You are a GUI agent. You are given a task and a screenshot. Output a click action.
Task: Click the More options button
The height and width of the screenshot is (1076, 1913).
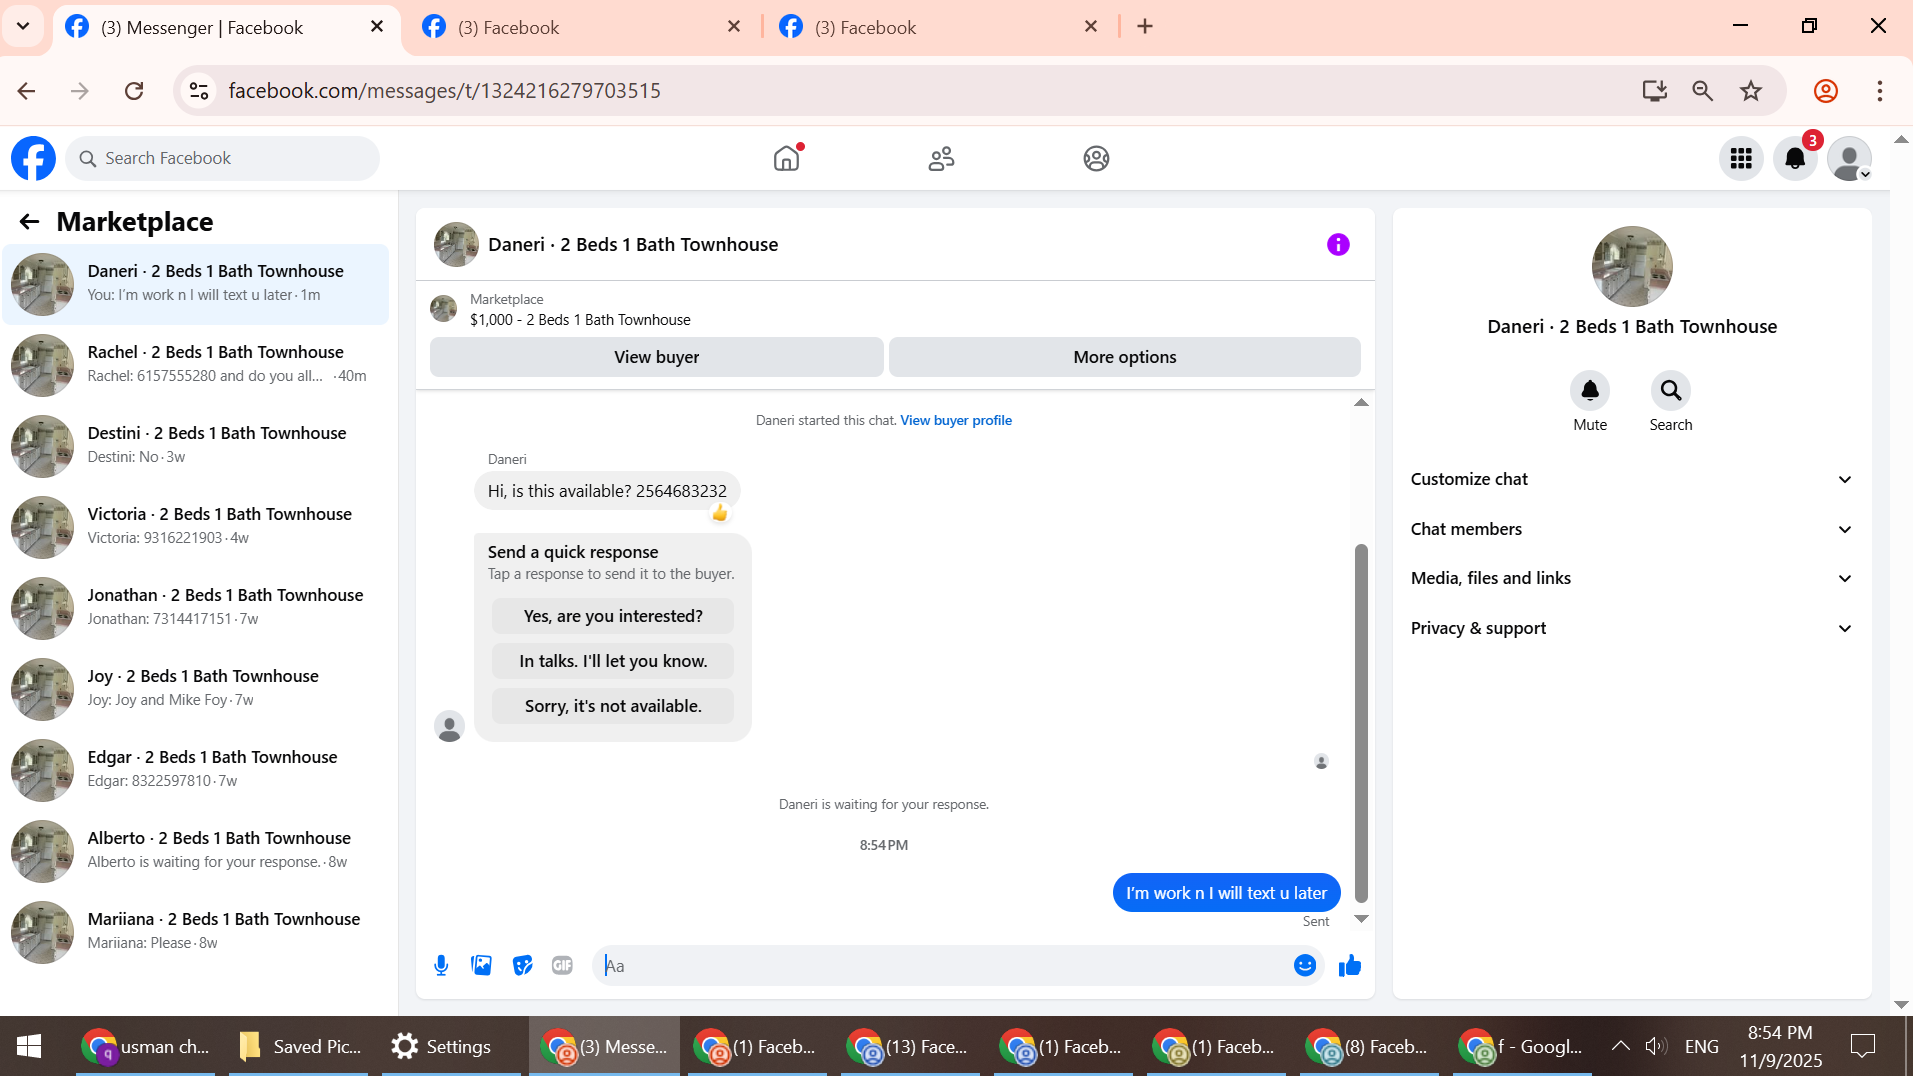[1124, 357]
